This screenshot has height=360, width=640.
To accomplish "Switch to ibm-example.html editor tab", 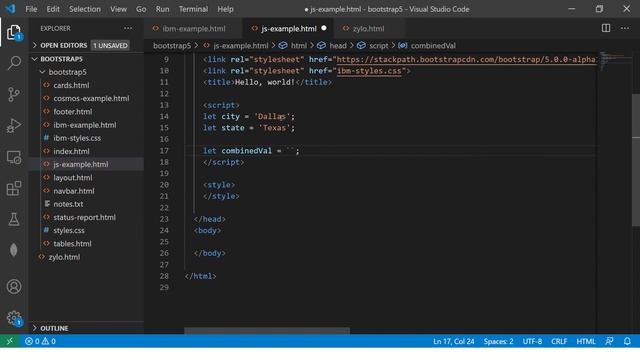I will 193,29.
